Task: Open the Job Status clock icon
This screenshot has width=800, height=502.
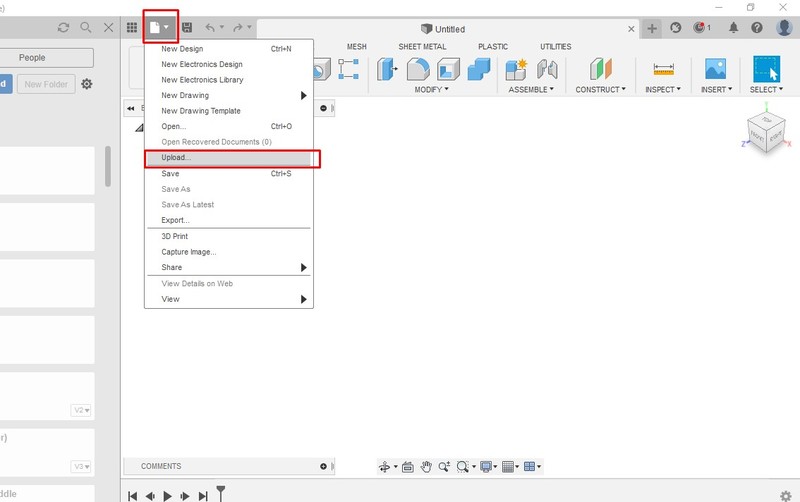Action: click(676, 28)
